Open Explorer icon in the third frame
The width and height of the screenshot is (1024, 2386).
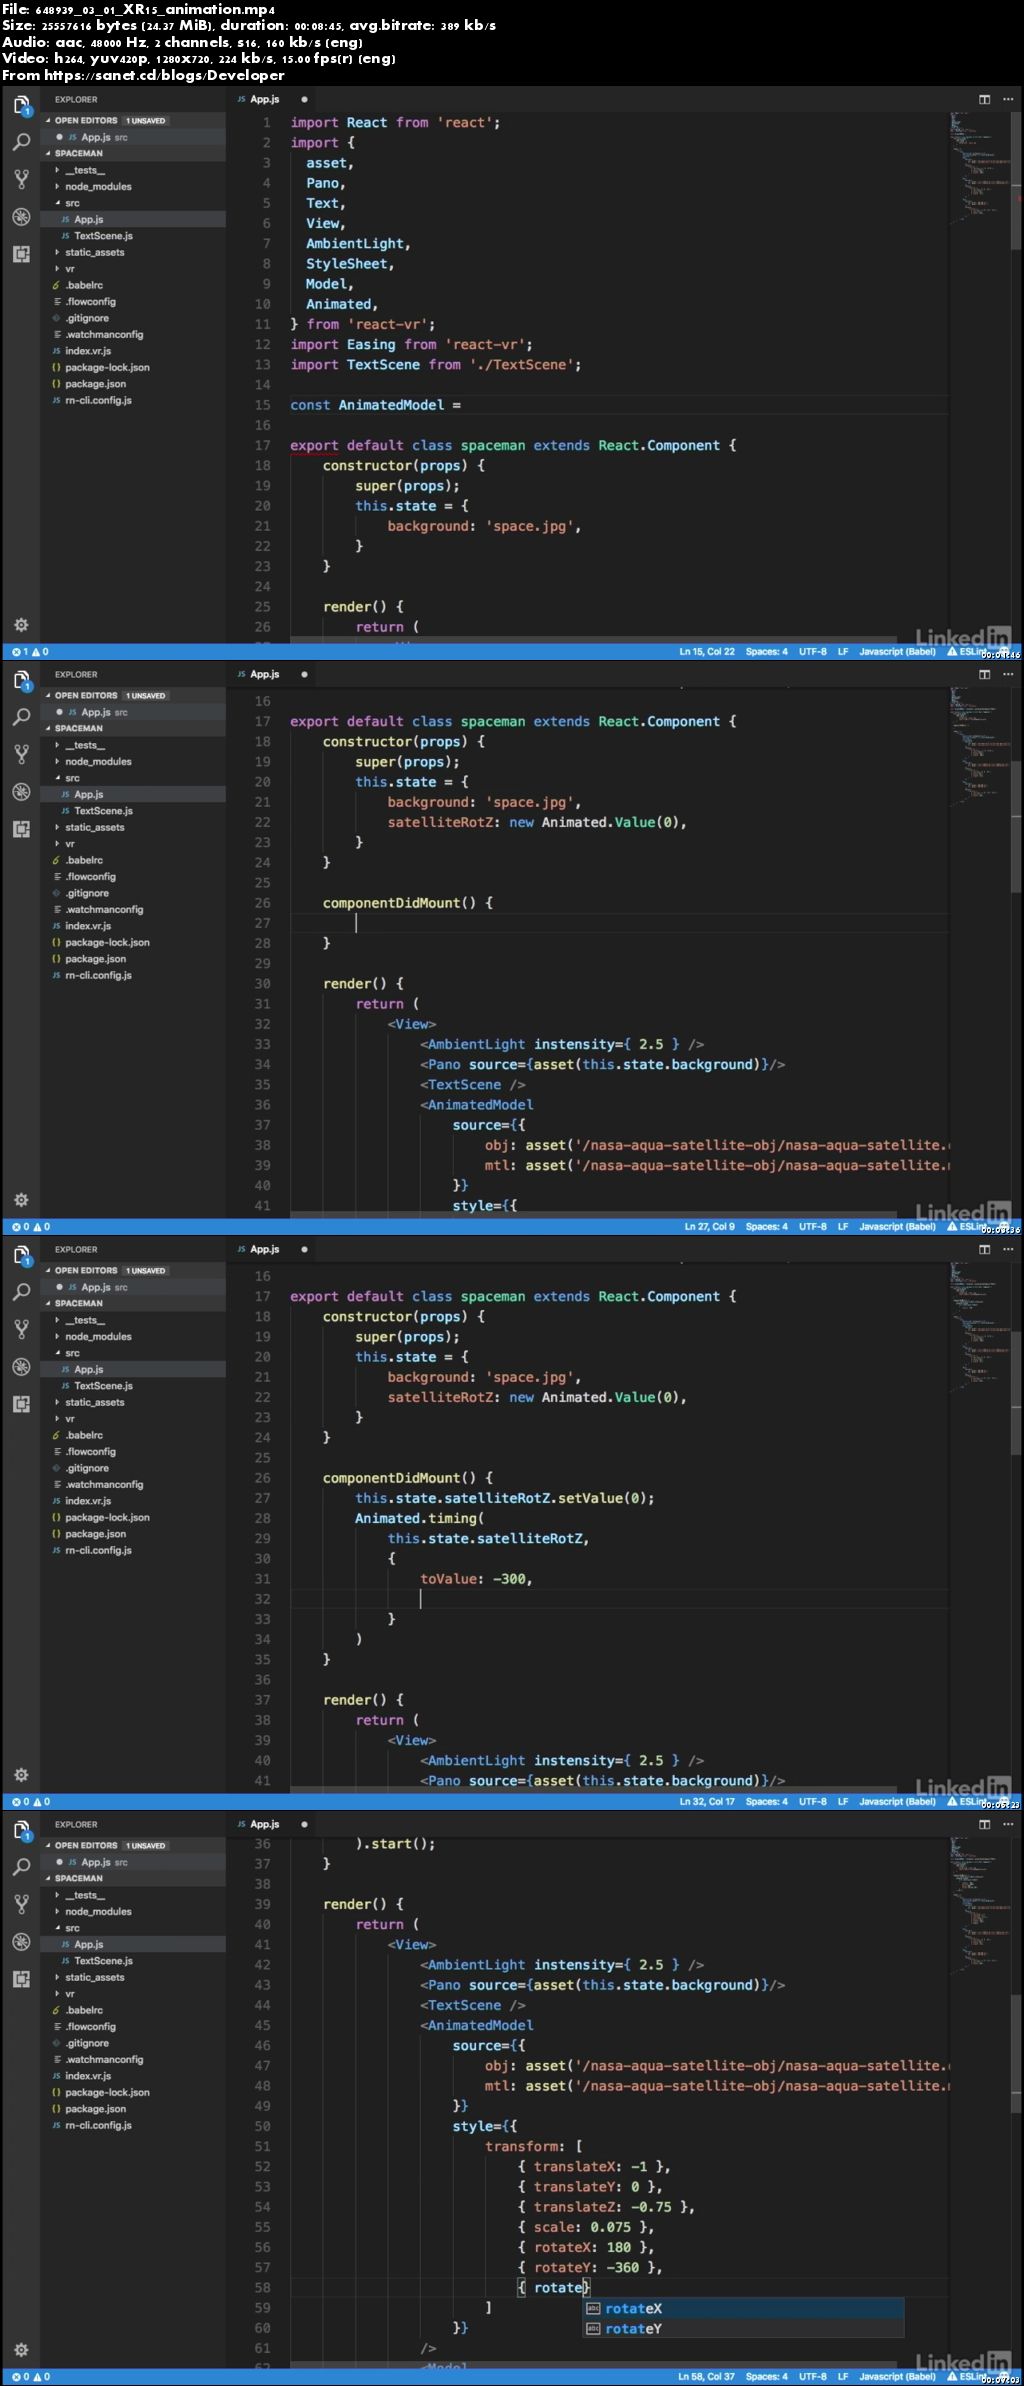pos(21,1255)
